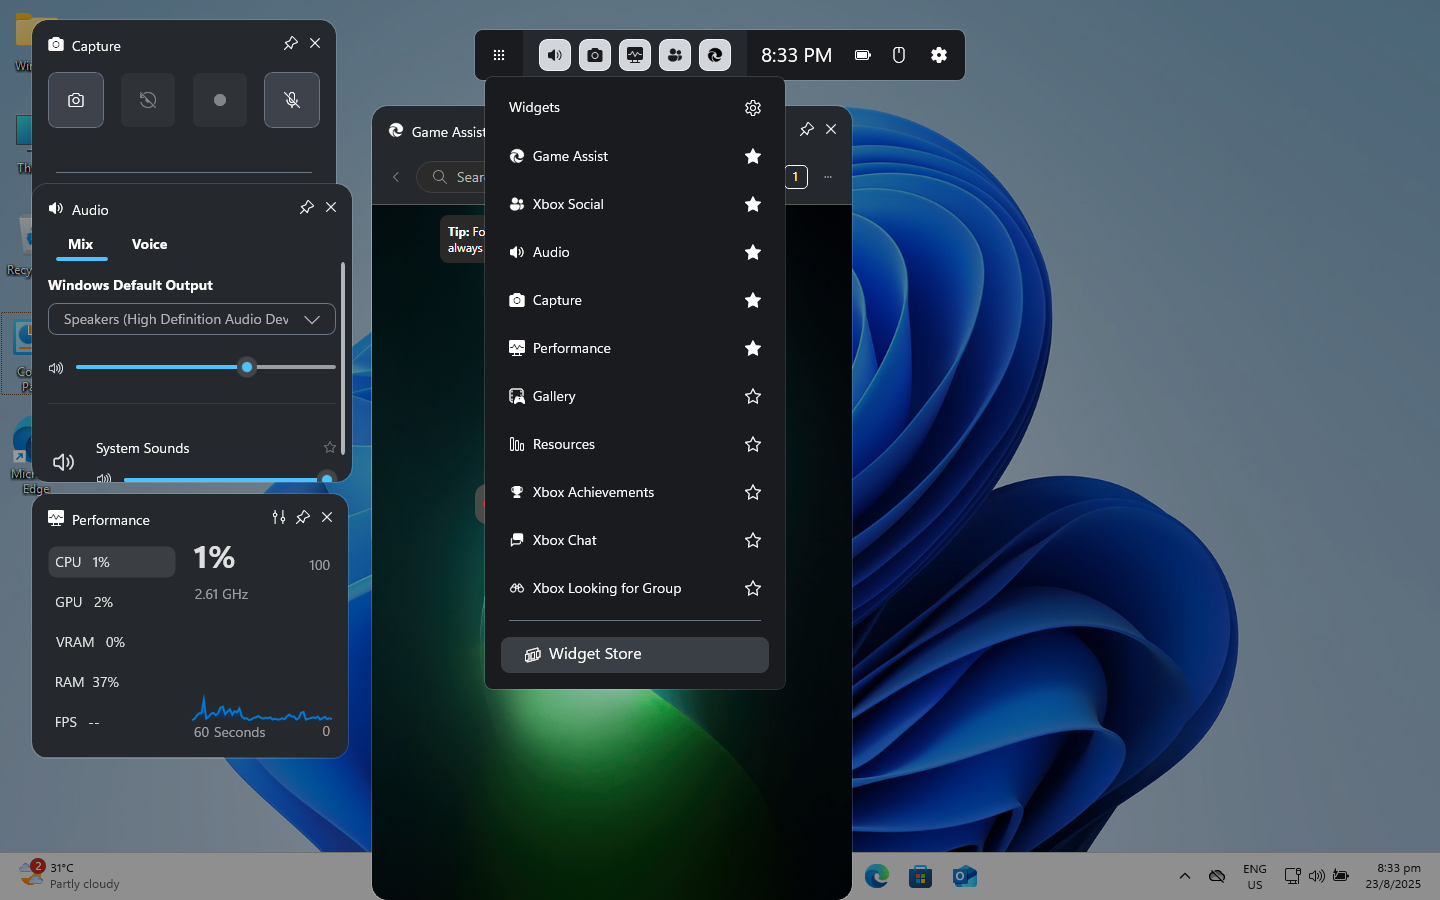Take a screenshot with the camera button

76,100
